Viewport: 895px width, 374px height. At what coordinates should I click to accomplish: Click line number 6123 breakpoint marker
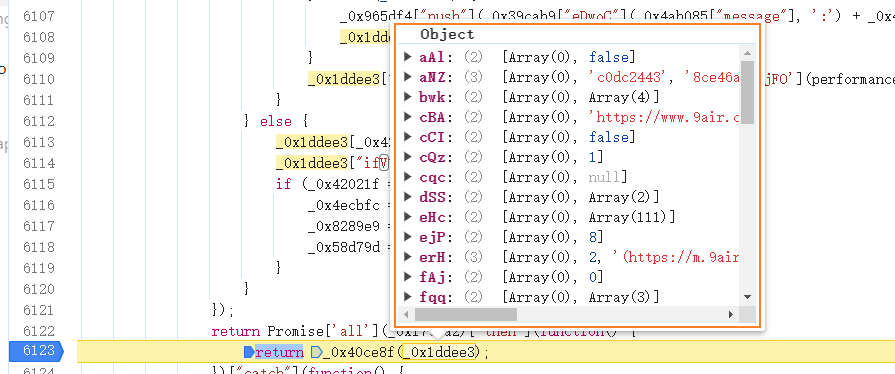(36, 351)
